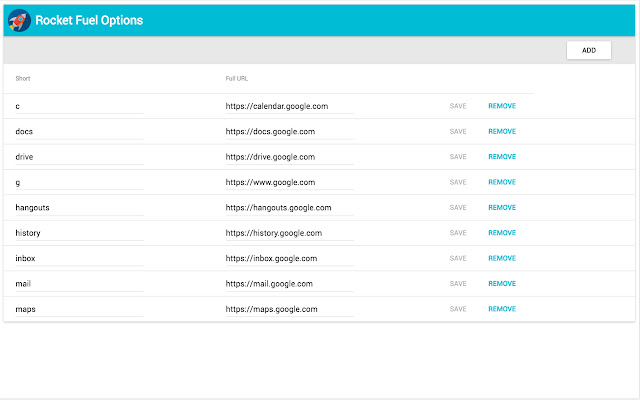640x400 pixels.
Task: Remove the calendar shortcut 'c'
Action: click(x=502, y=106)
